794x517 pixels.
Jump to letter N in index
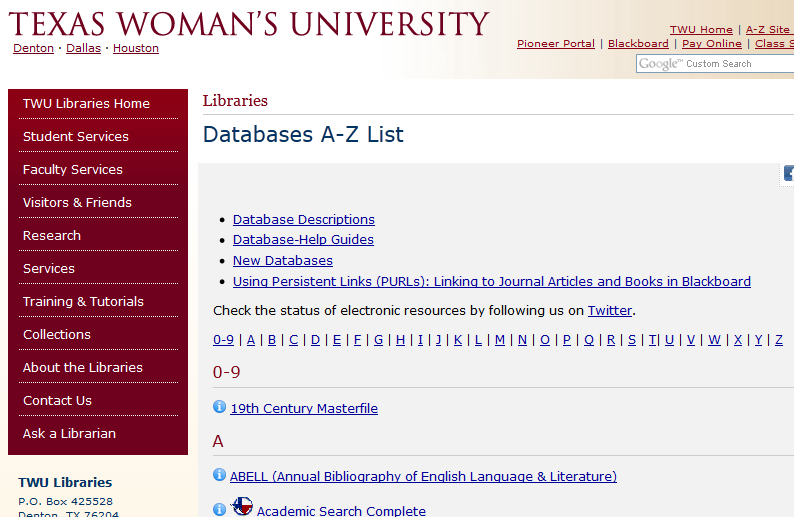[522, 340]
